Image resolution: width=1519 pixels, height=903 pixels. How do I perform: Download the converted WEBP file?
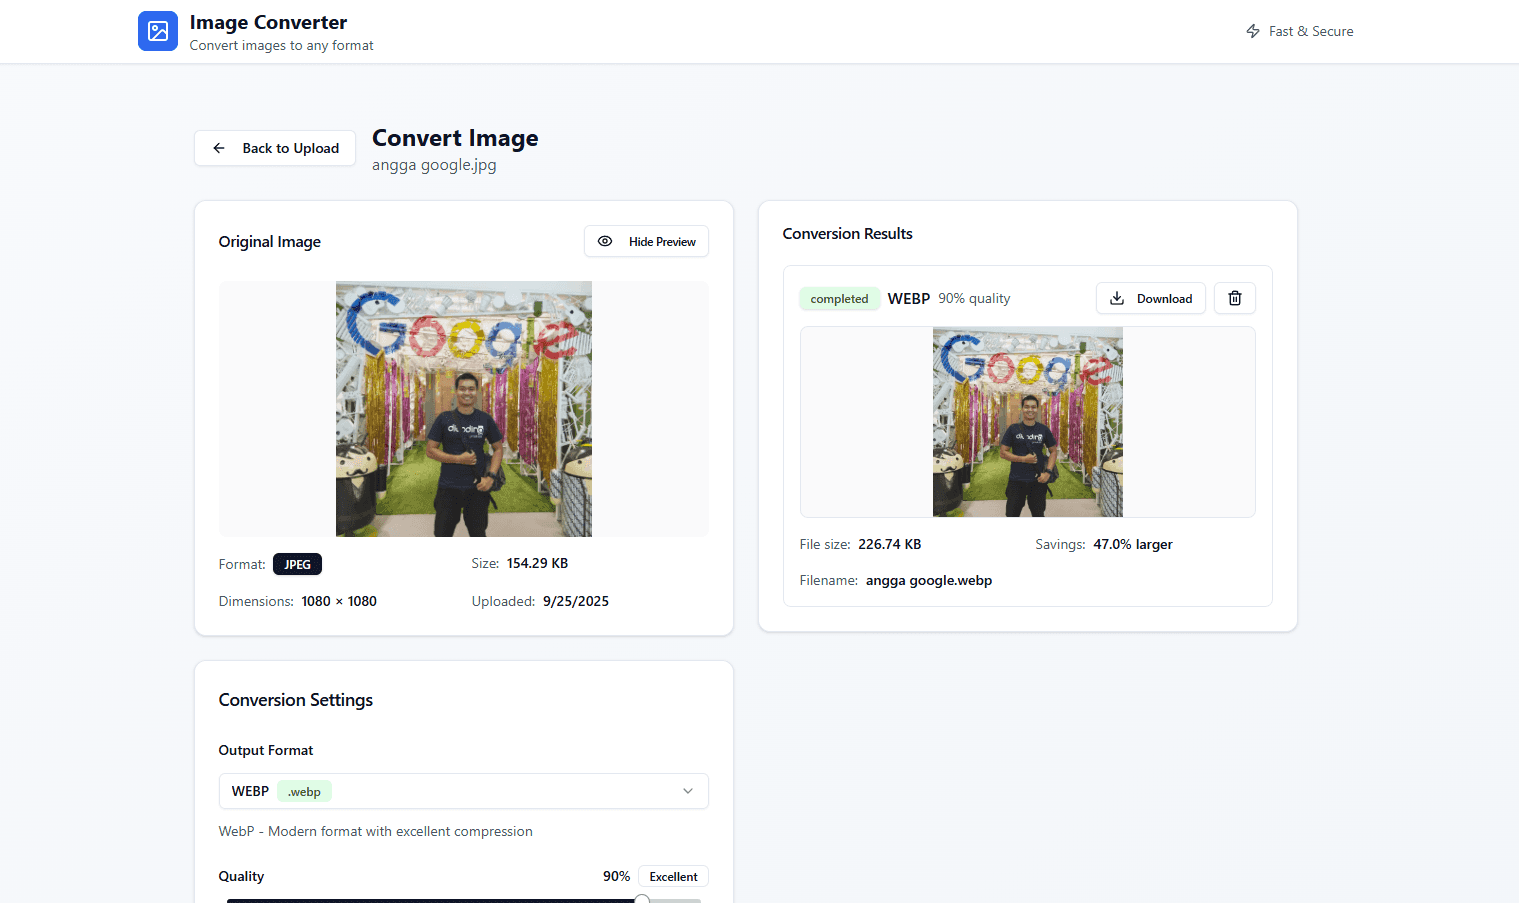[x=1151, y=298]
